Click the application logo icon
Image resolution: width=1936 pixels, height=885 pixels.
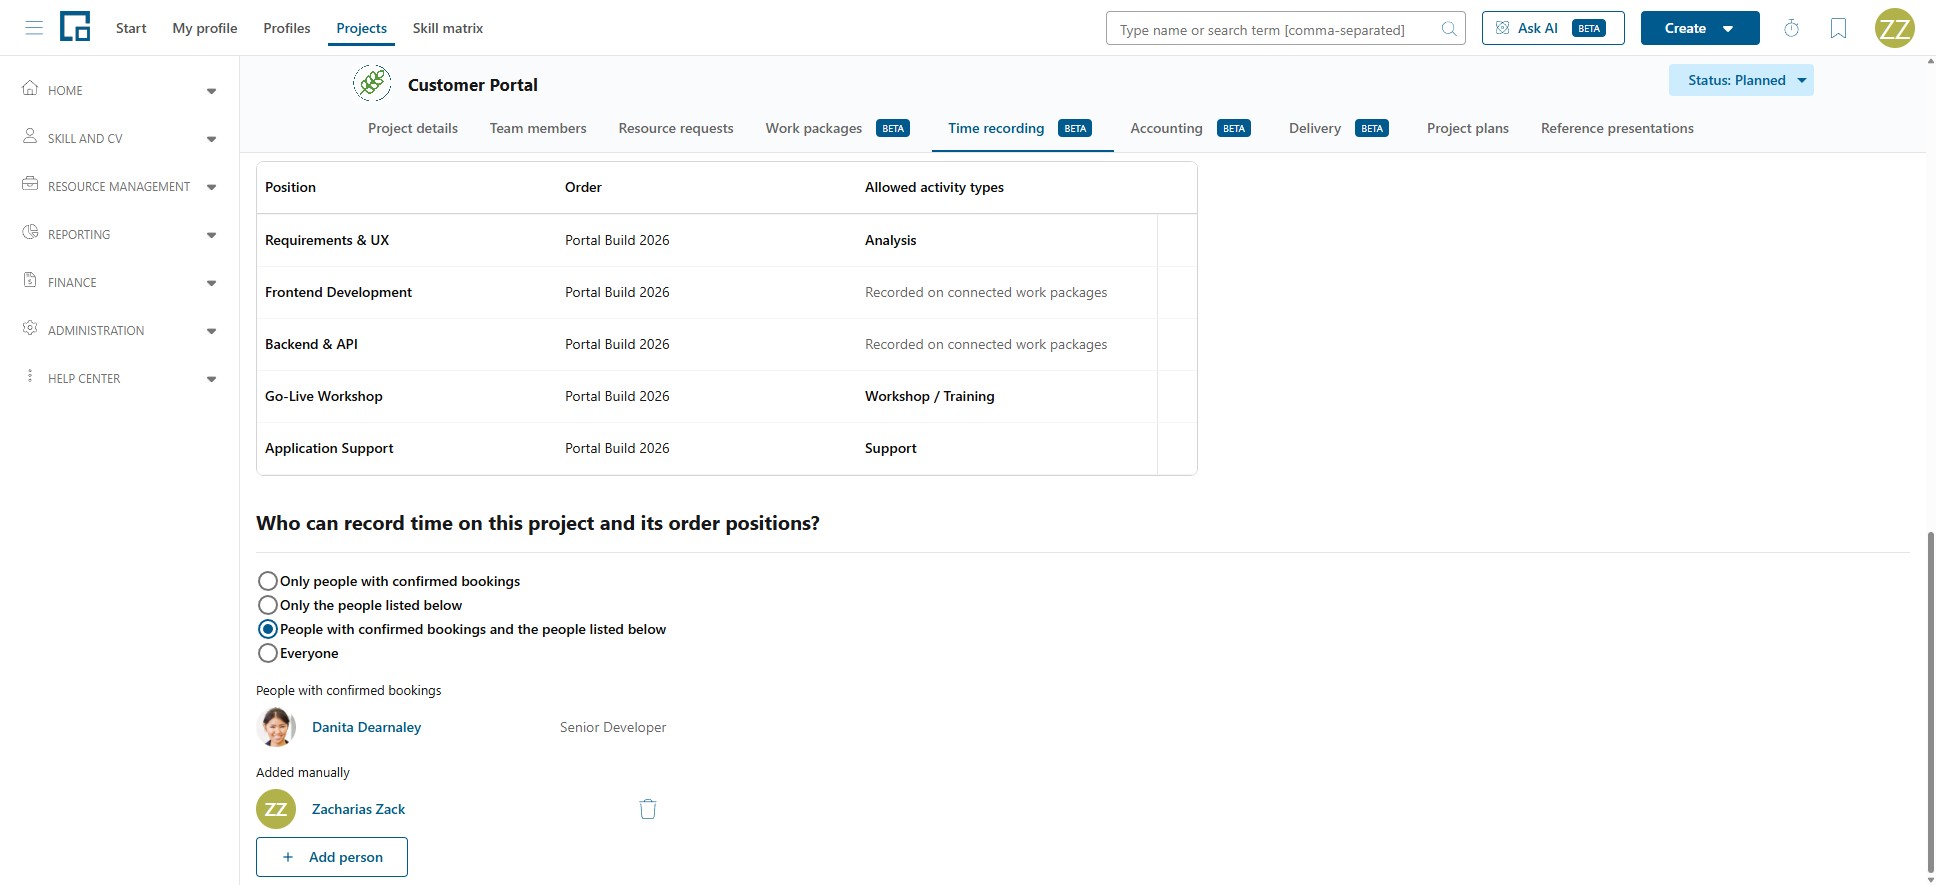[x=75, y=27]
